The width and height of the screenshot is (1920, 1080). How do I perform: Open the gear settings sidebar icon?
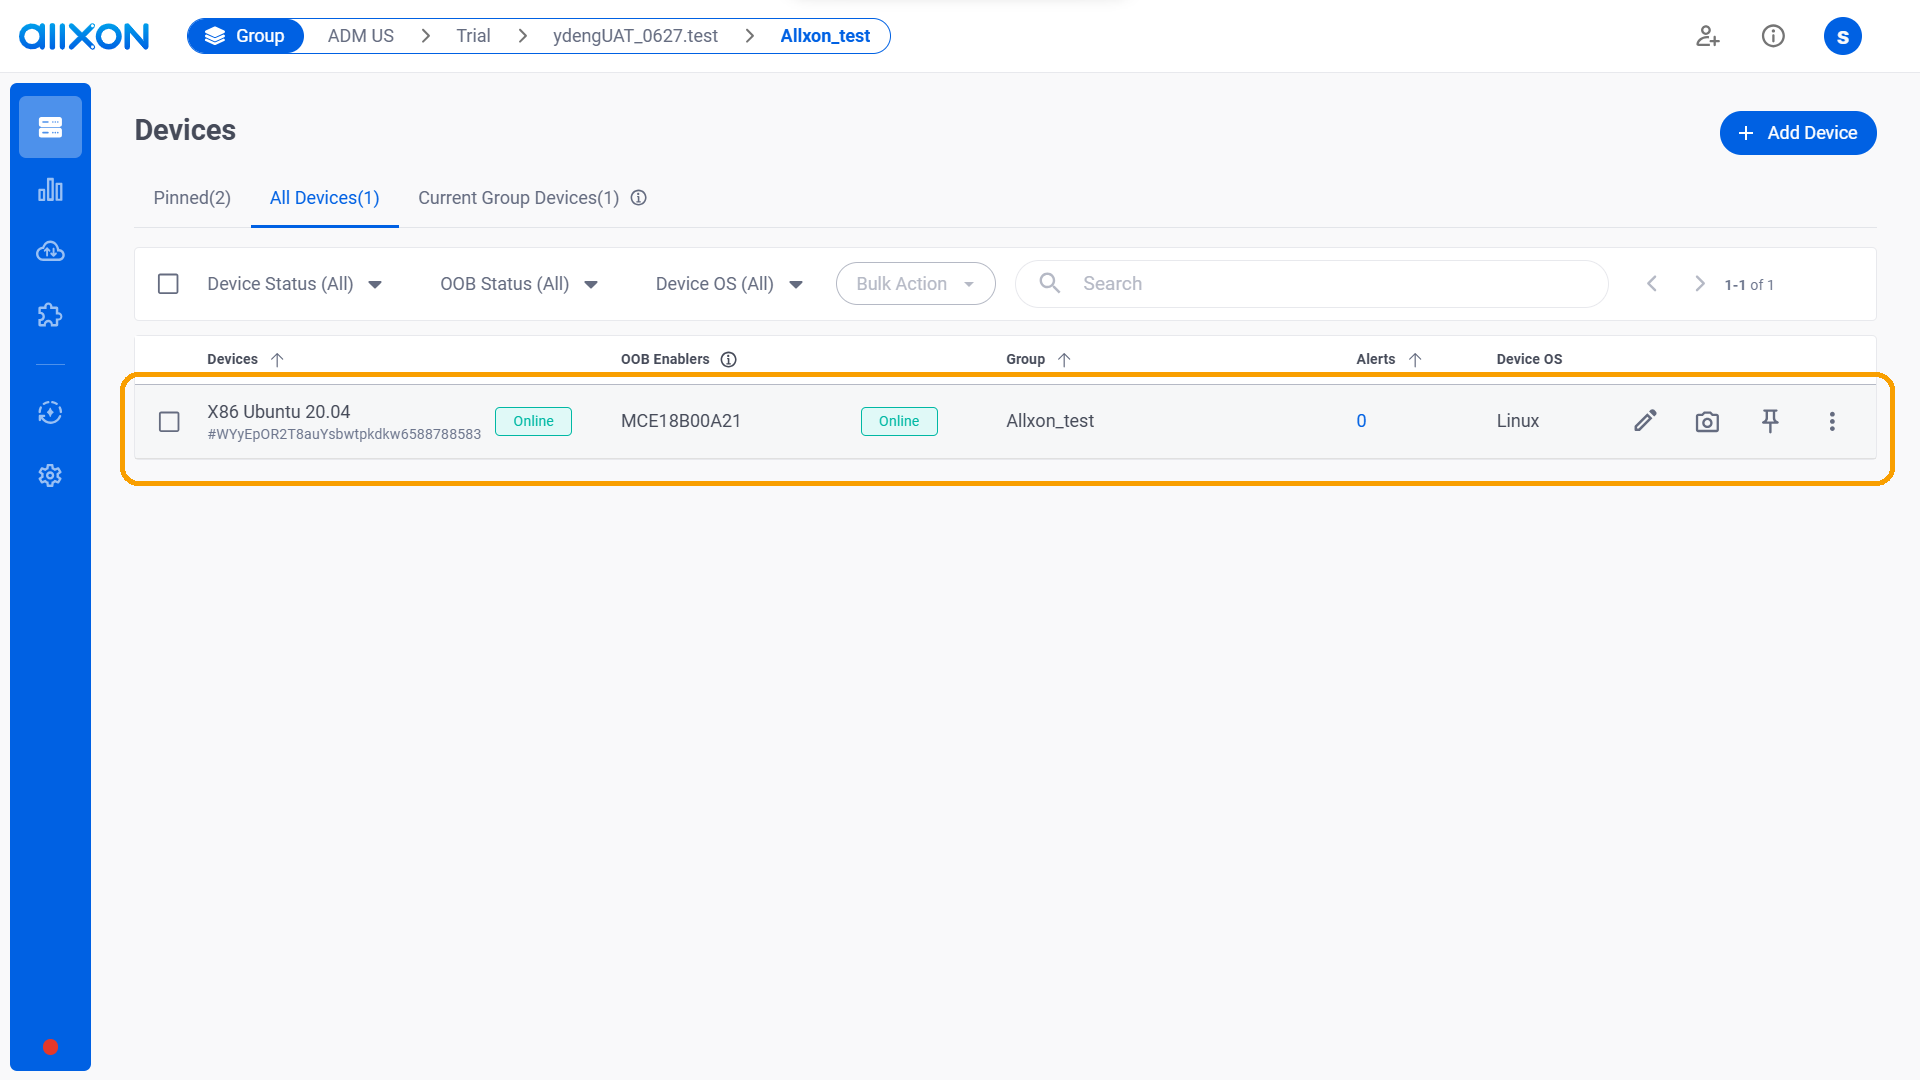click(x=50, y=476)
